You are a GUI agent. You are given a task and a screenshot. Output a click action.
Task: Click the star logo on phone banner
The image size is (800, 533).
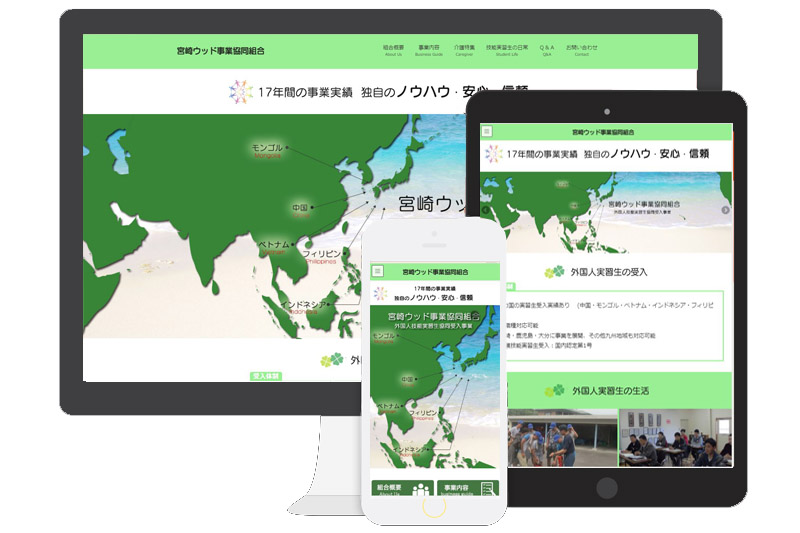coord(381,293)
